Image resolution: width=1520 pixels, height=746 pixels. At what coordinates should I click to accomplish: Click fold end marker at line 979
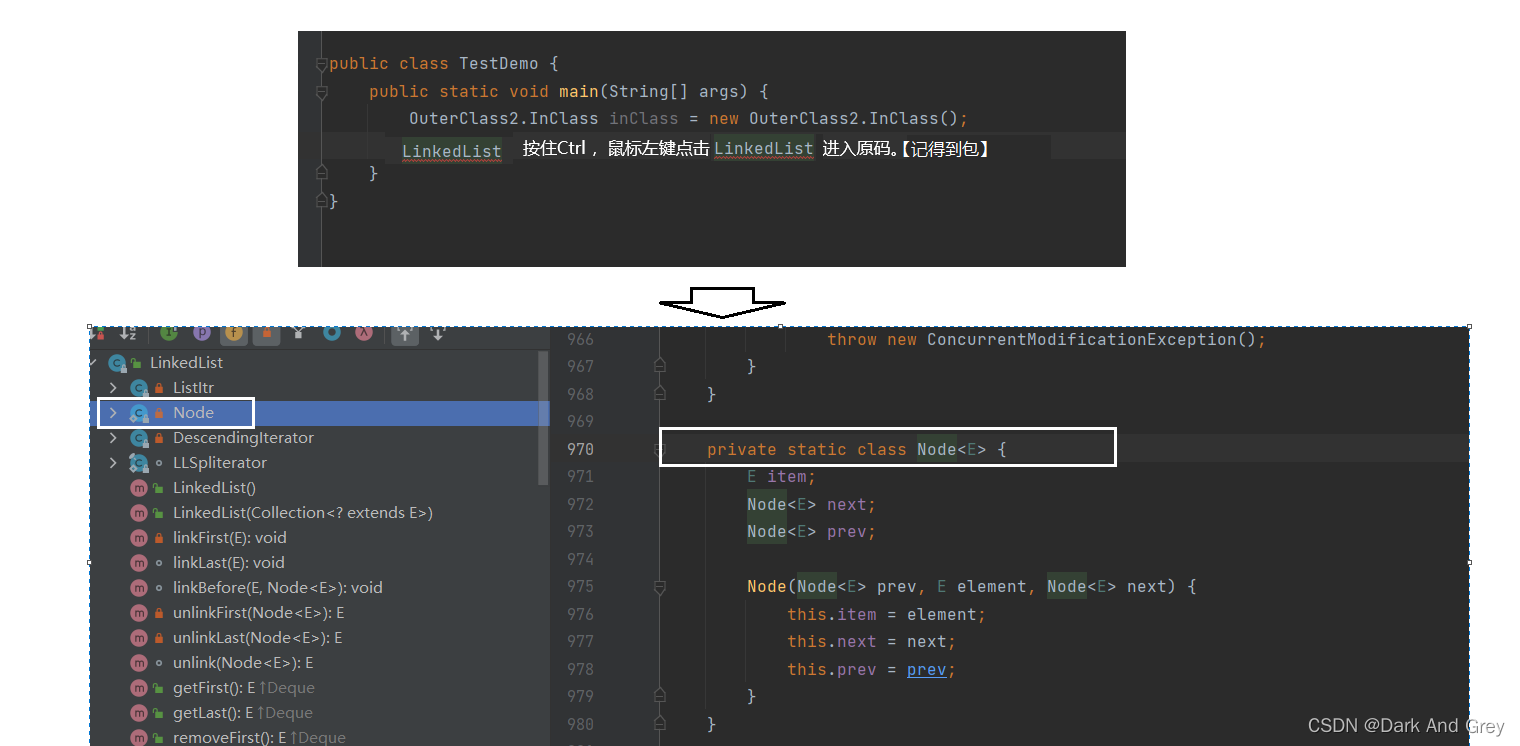659,696
